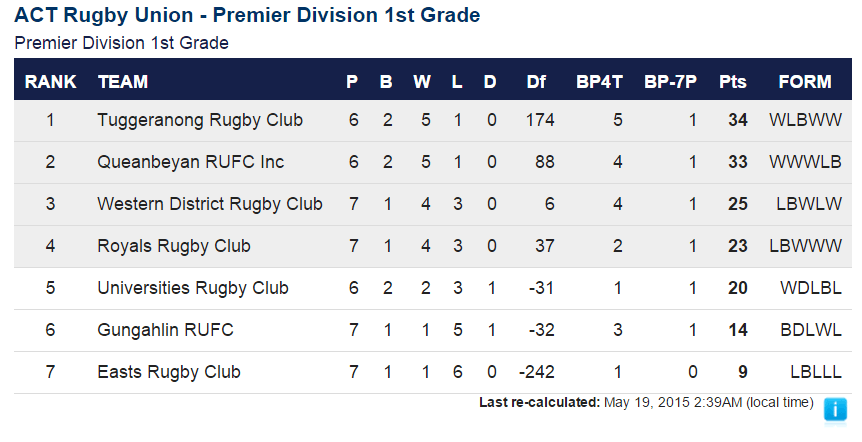Click the FORM column header
Screen dimensions: 862x442
[805, 82]
